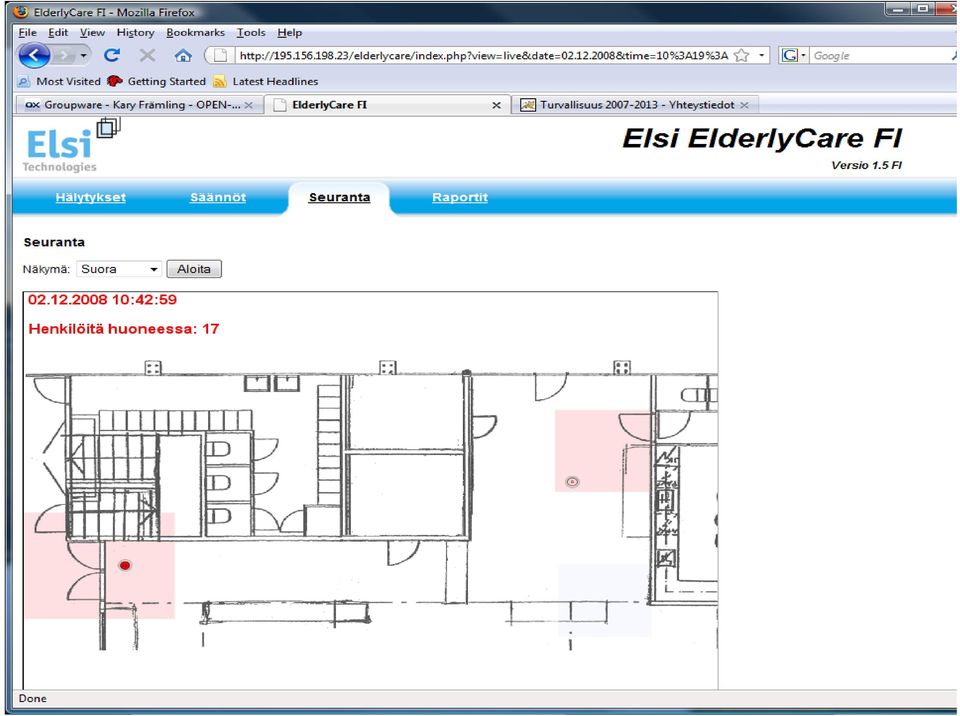Close the Groupware tab
This screenshot has height=716, width=960.
click(249, 105)
